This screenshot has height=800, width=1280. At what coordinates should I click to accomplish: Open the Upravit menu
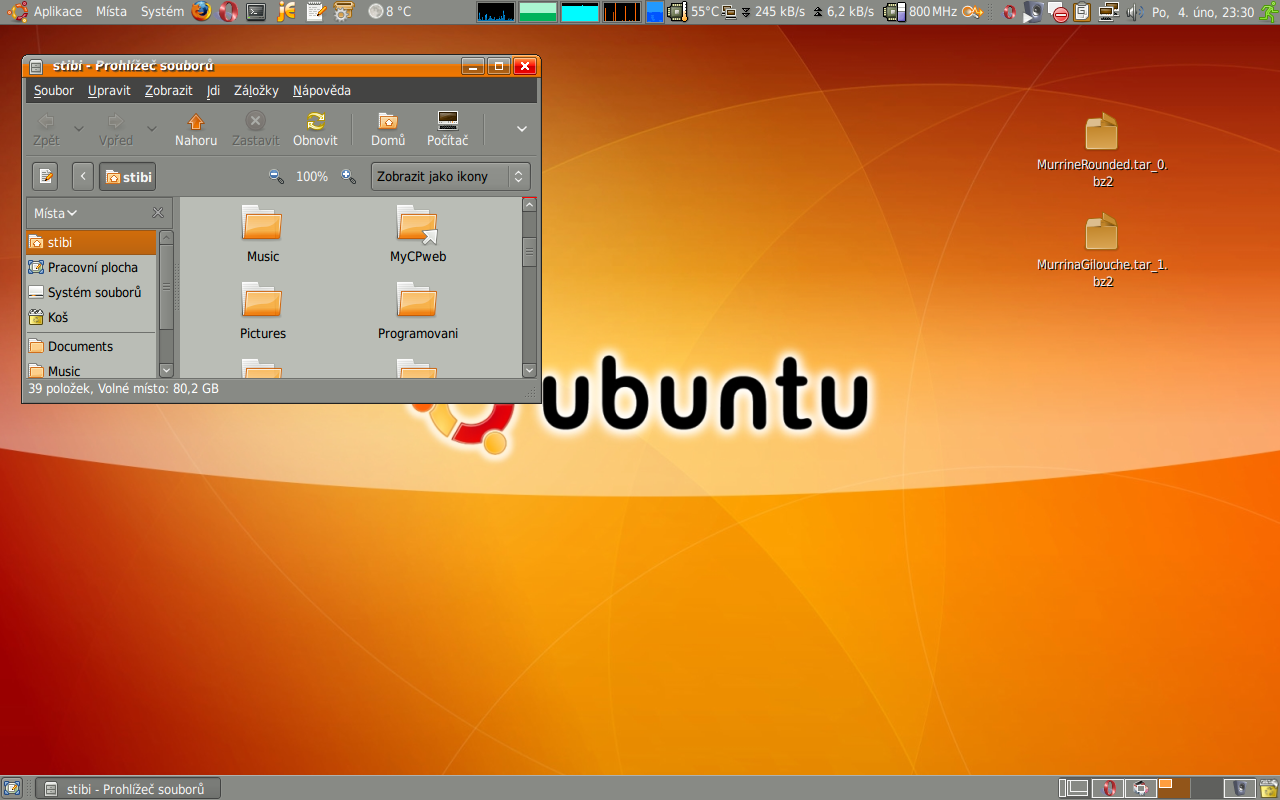pyautogui.click(x=109, y=90)
